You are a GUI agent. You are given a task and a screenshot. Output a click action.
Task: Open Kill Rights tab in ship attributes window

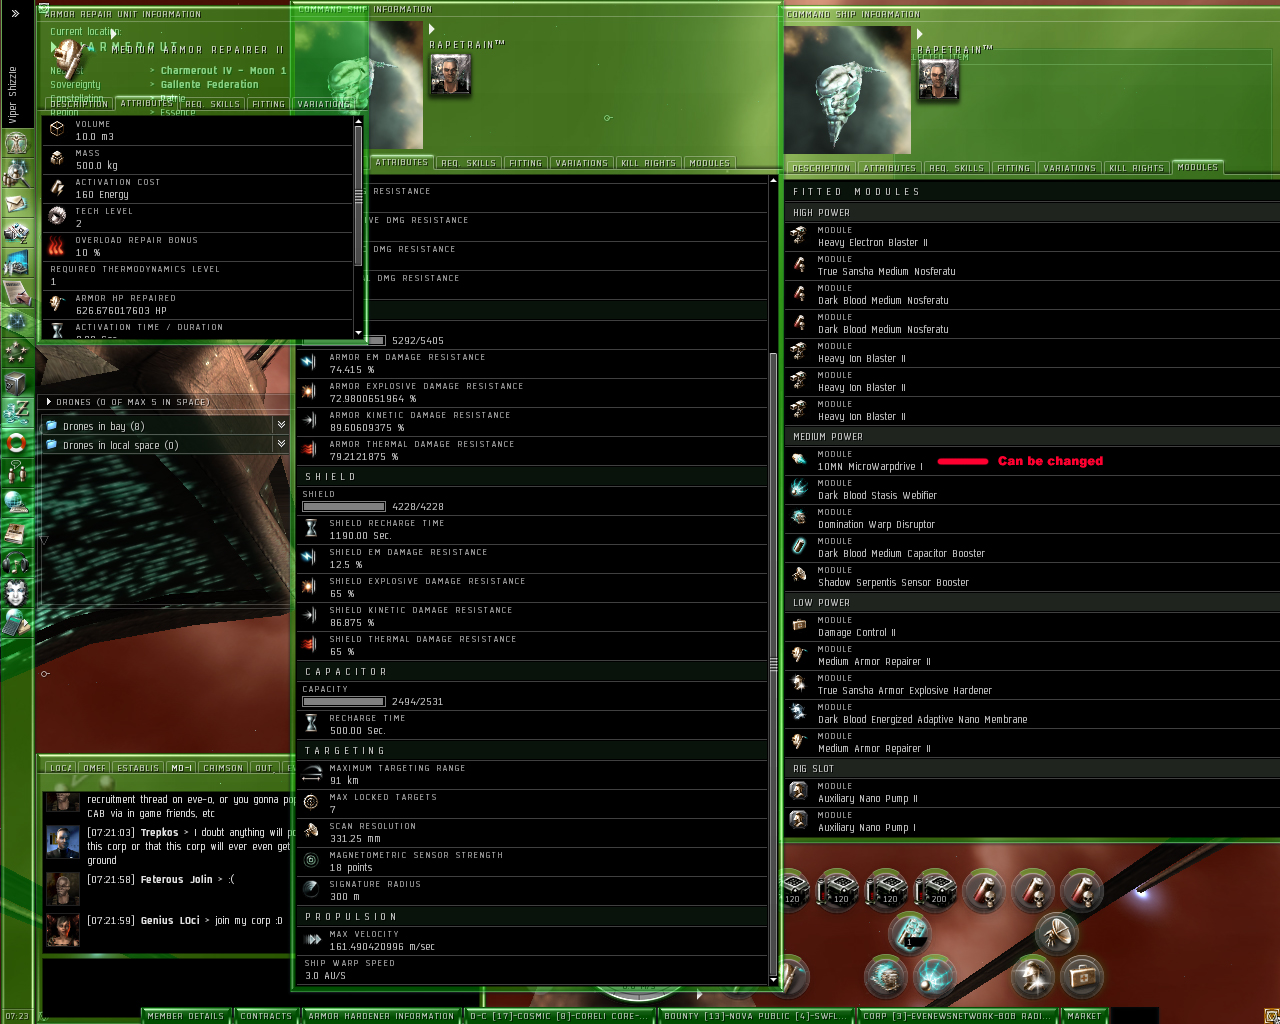[648, 163]
